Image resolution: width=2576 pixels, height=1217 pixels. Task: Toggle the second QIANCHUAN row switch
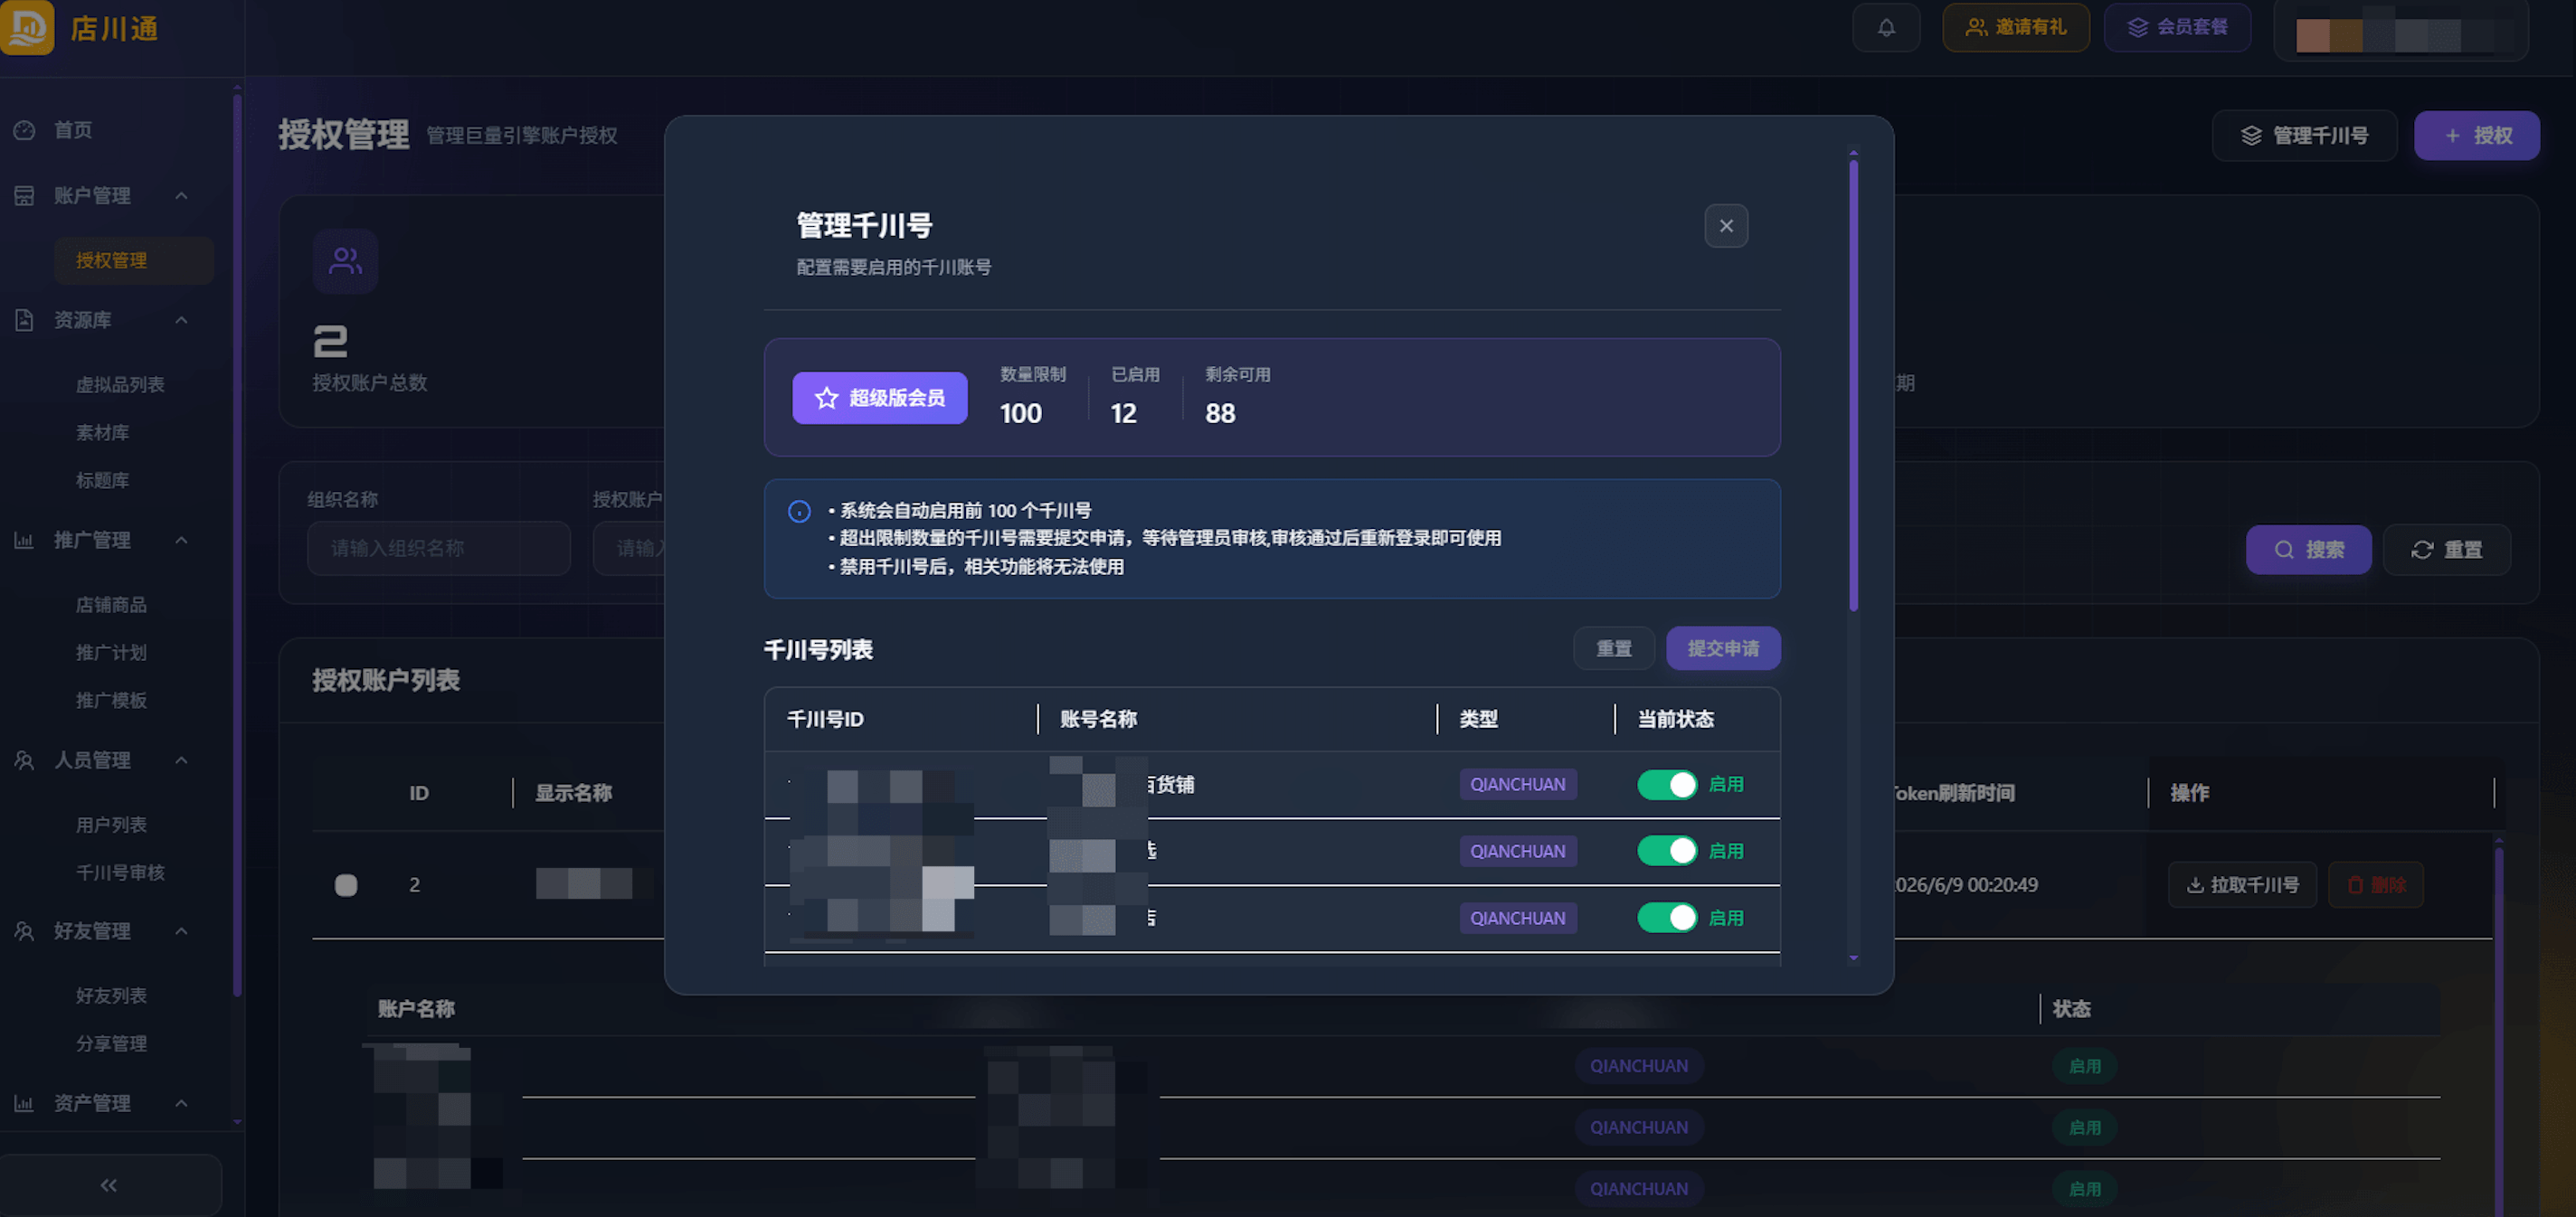click(1667, 851)
